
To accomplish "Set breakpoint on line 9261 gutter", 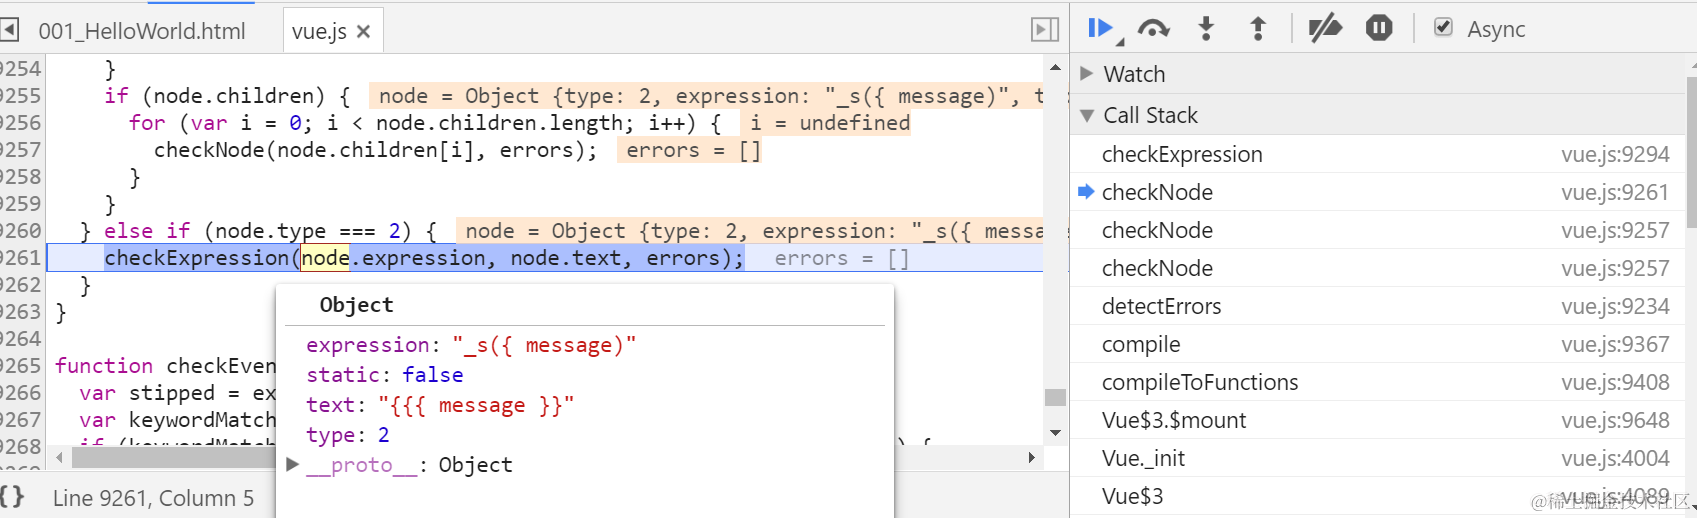I will pyautogui.click(x=21, y=258).
